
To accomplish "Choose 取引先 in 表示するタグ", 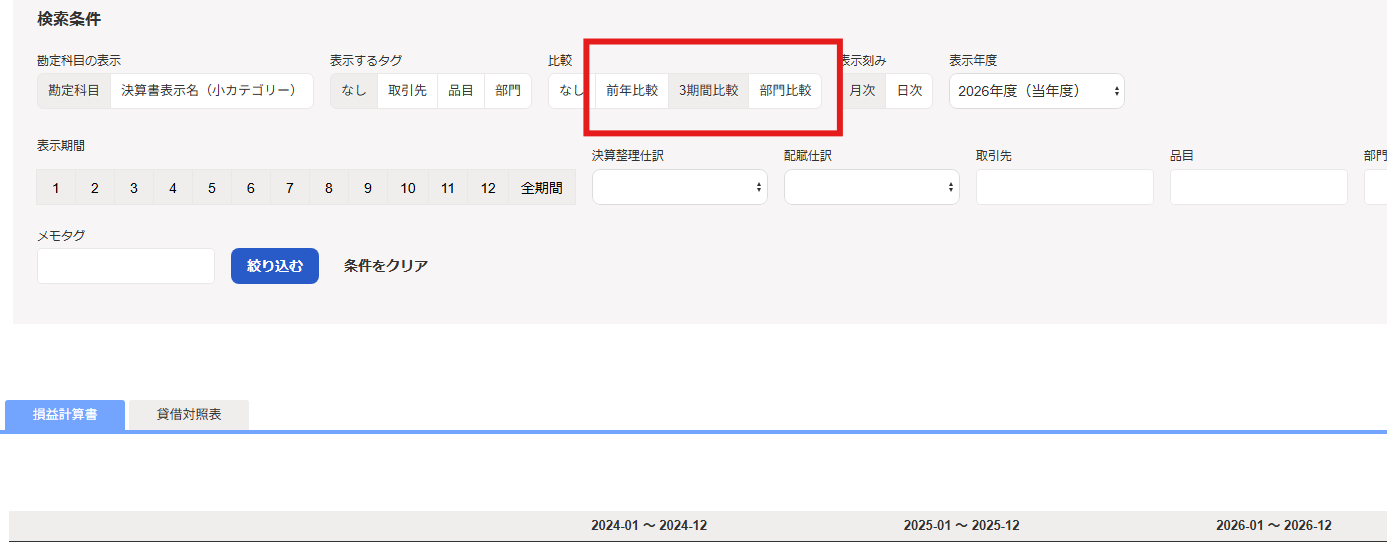I will tap(407, 91).
